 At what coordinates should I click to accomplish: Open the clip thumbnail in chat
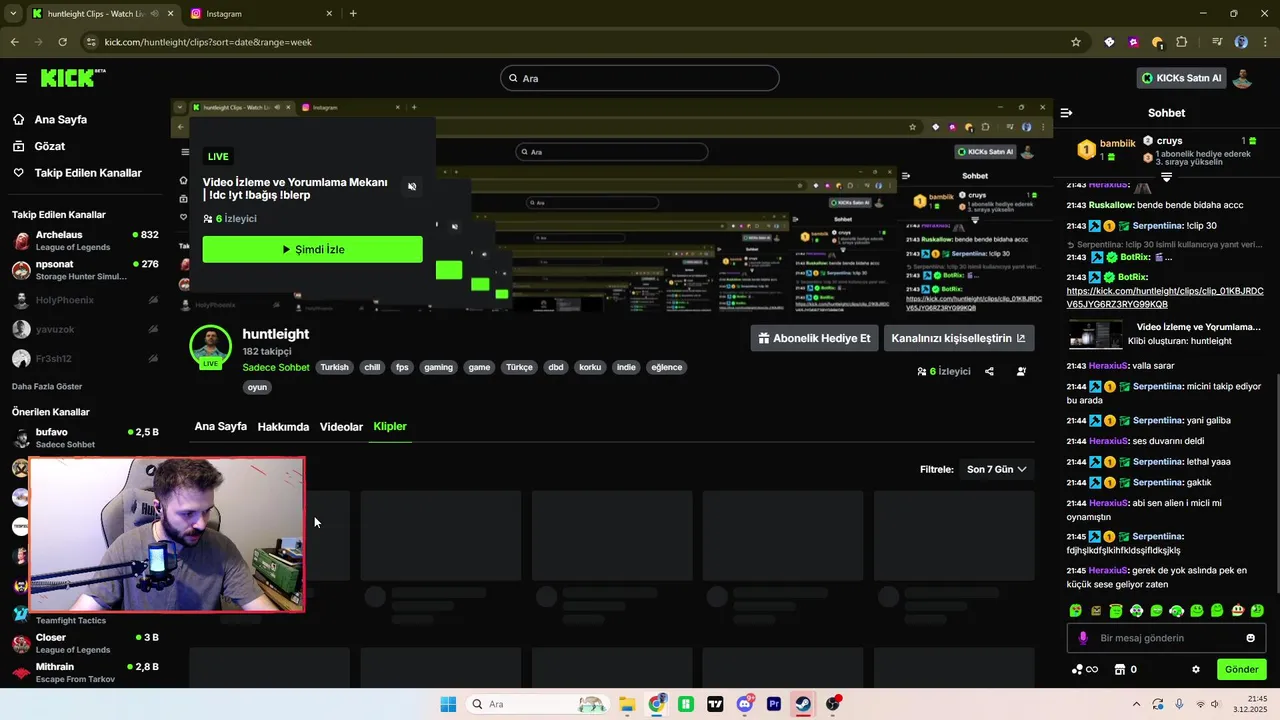[1096, 334]
